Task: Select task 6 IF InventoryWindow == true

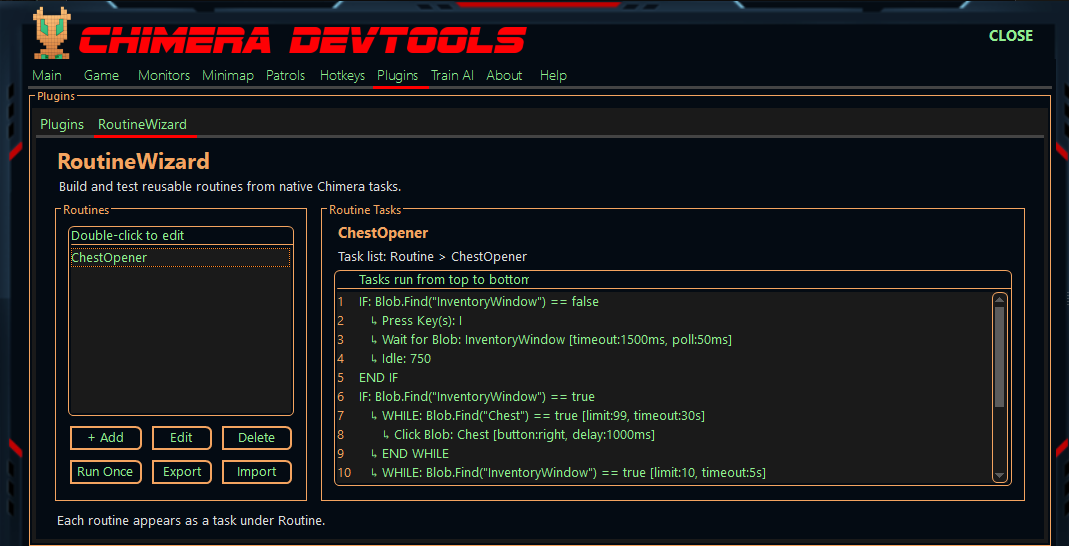Action: coord(664,396)
